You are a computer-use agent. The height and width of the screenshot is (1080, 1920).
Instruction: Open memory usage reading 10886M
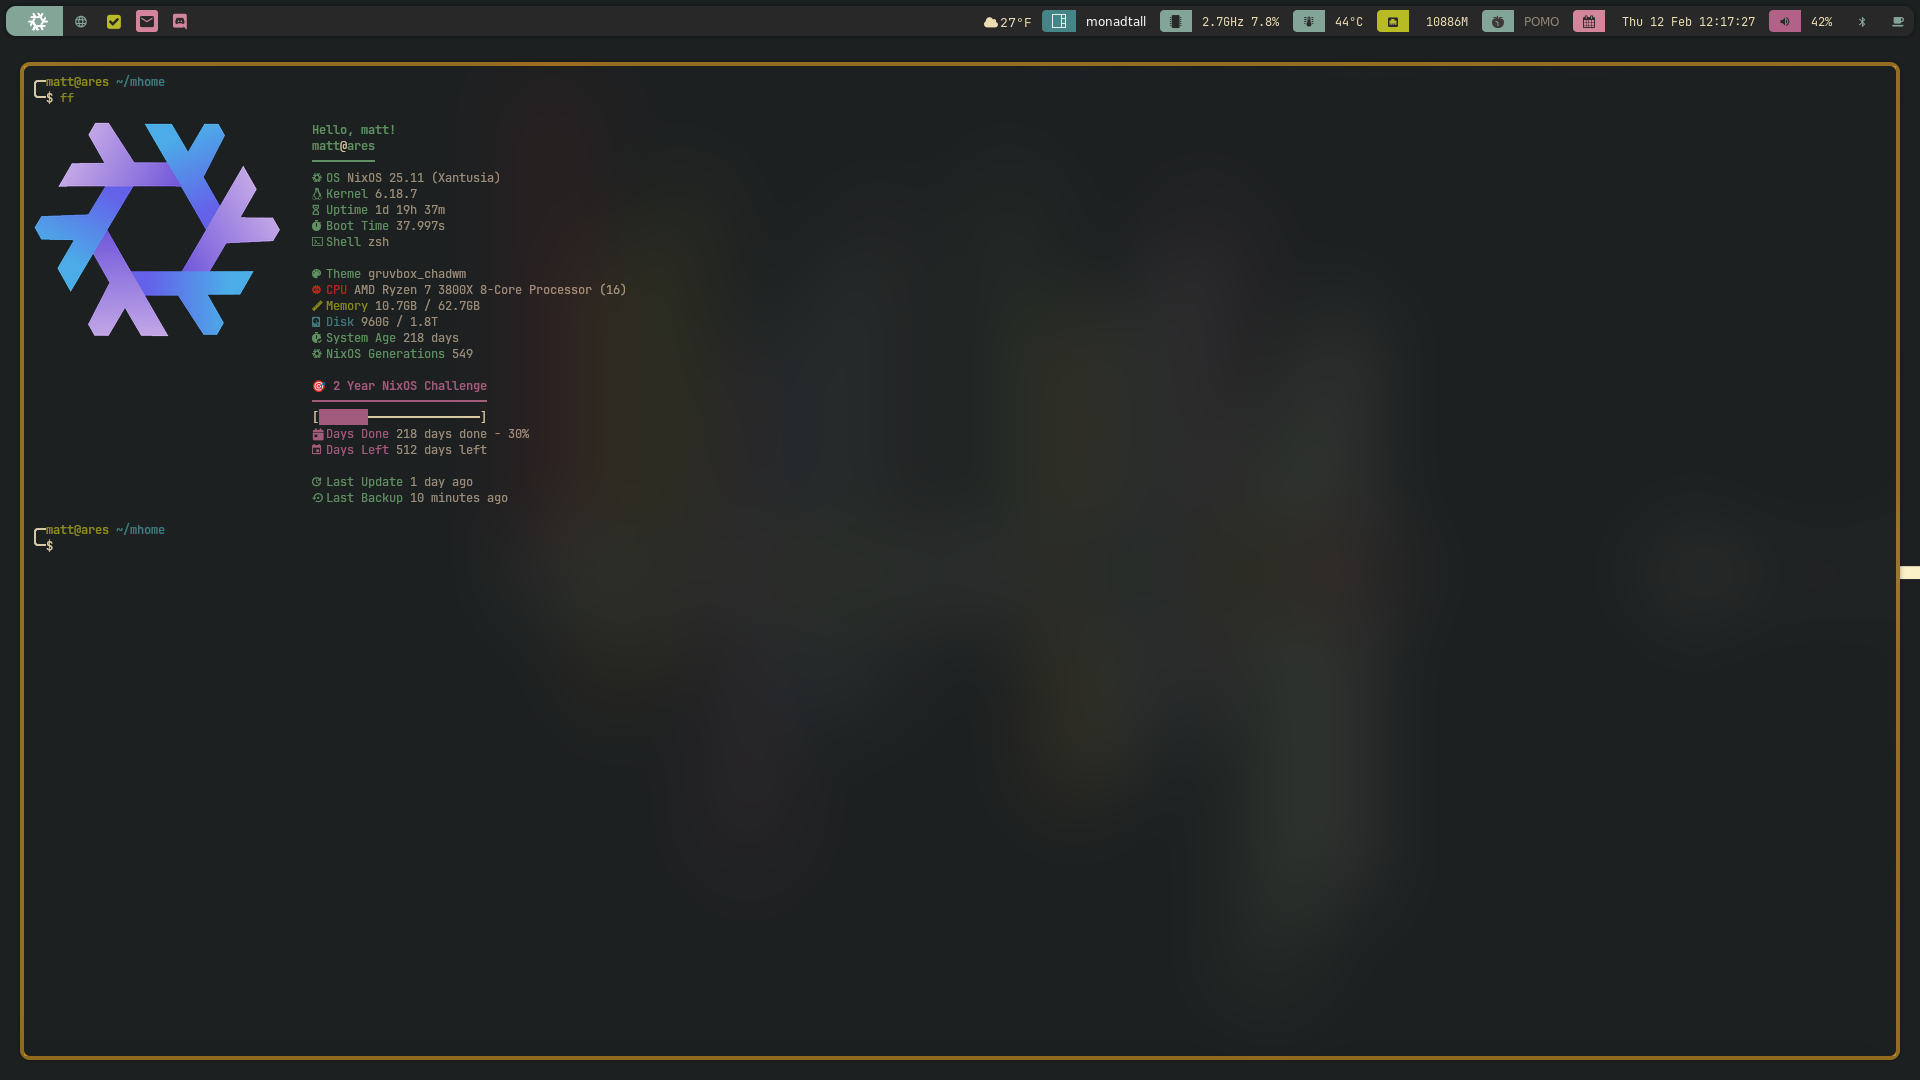click(x=1446, y=22)
